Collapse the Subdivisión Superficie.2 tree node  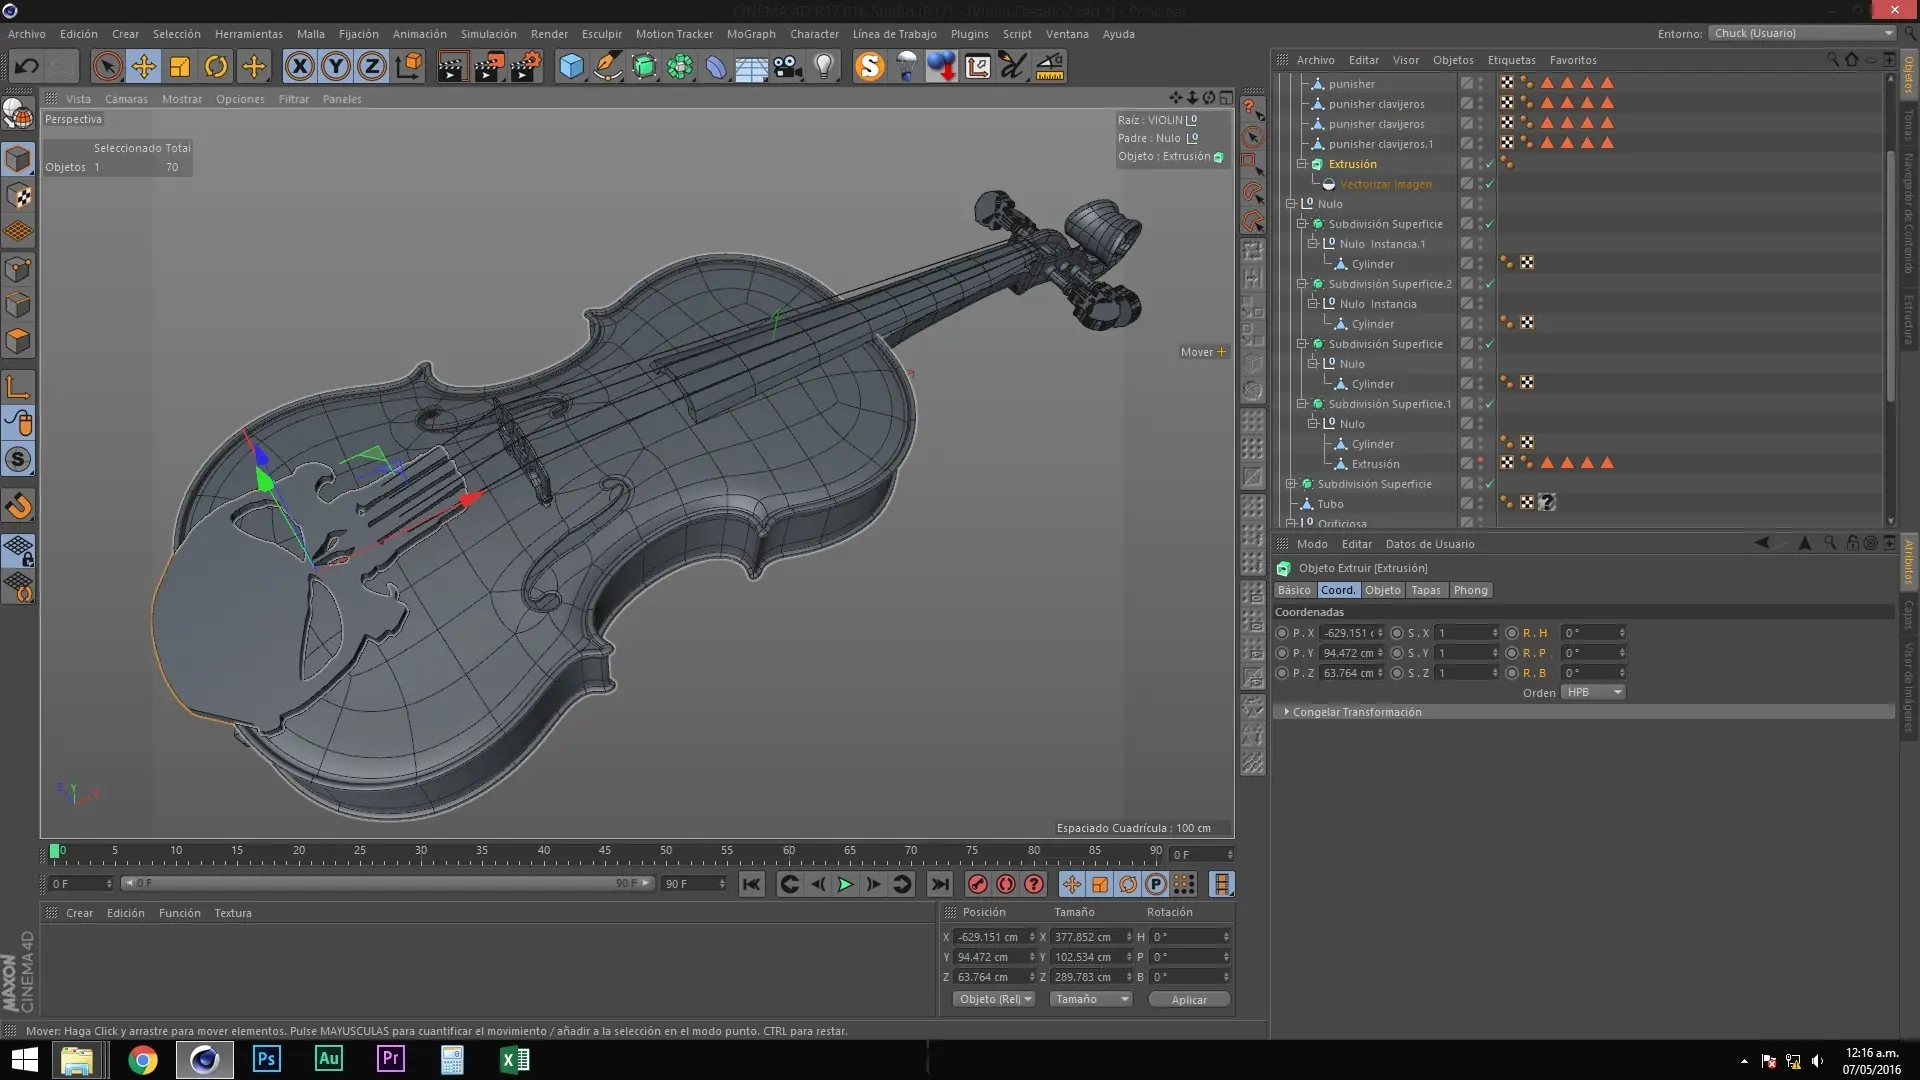(x=1302, y=284)
